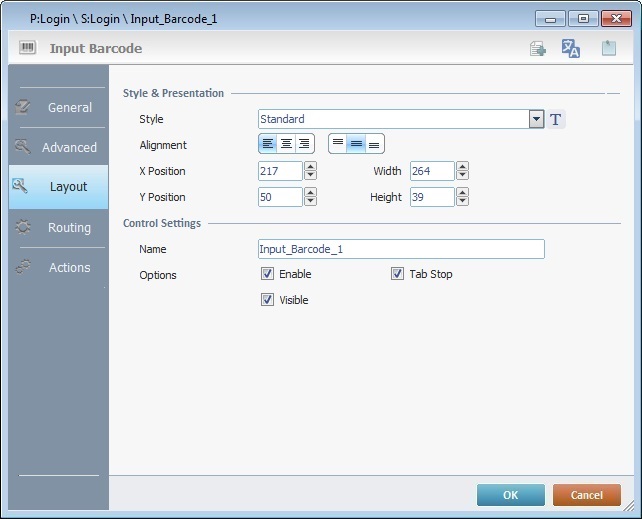
Task: Click the Name input field
Action: [401, 249]
